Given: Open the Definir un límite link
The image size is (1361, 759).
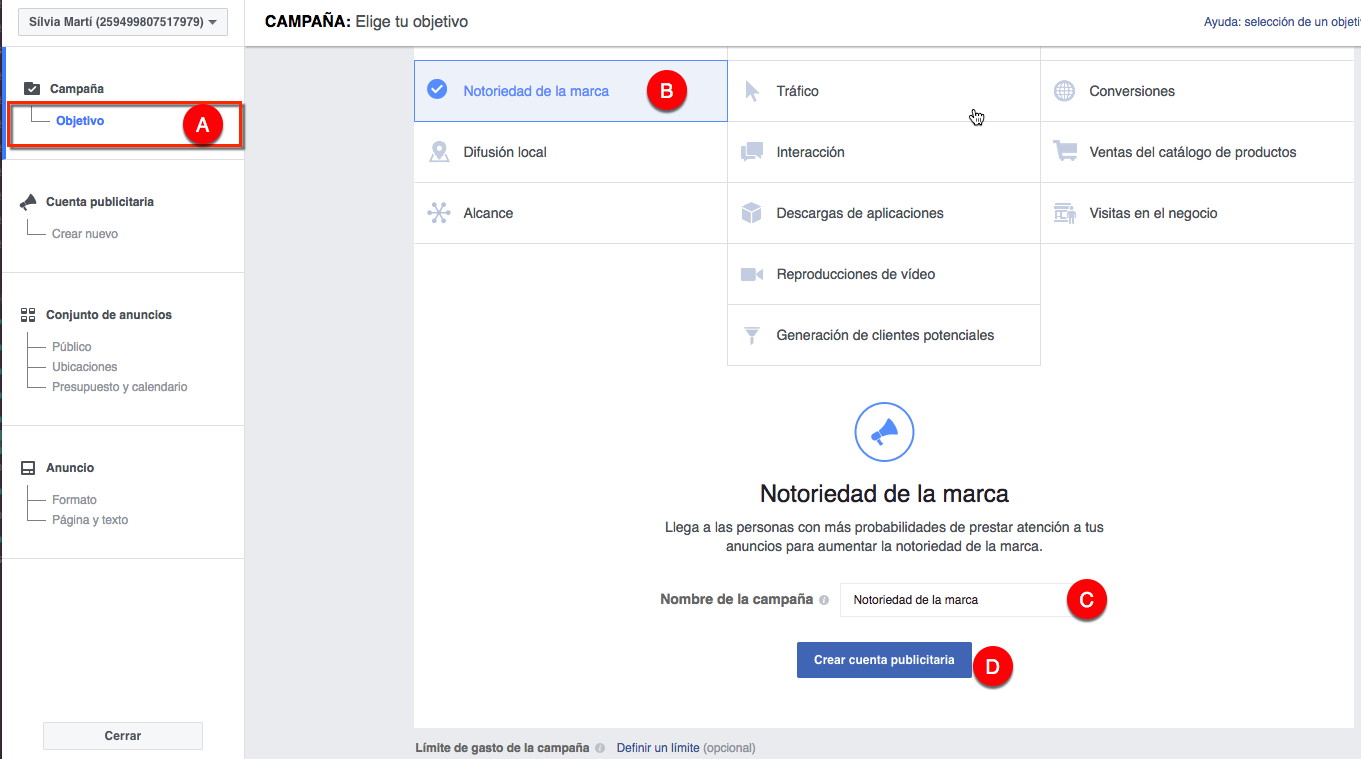Looking at the screenshot, I should [660, 747].
